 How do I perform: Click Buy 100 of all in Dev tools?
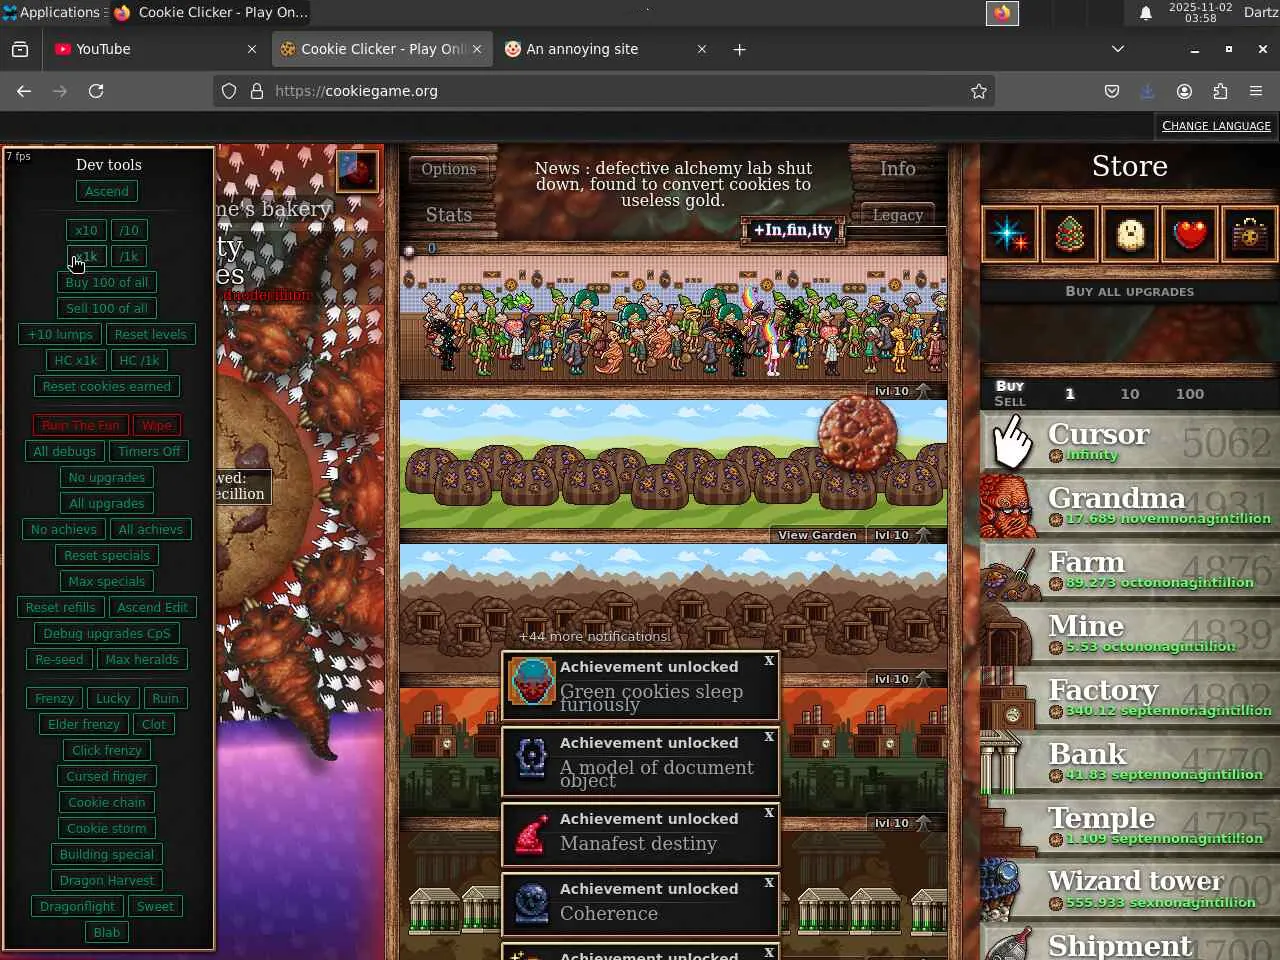pyautogui.click(x=107, y=282)
